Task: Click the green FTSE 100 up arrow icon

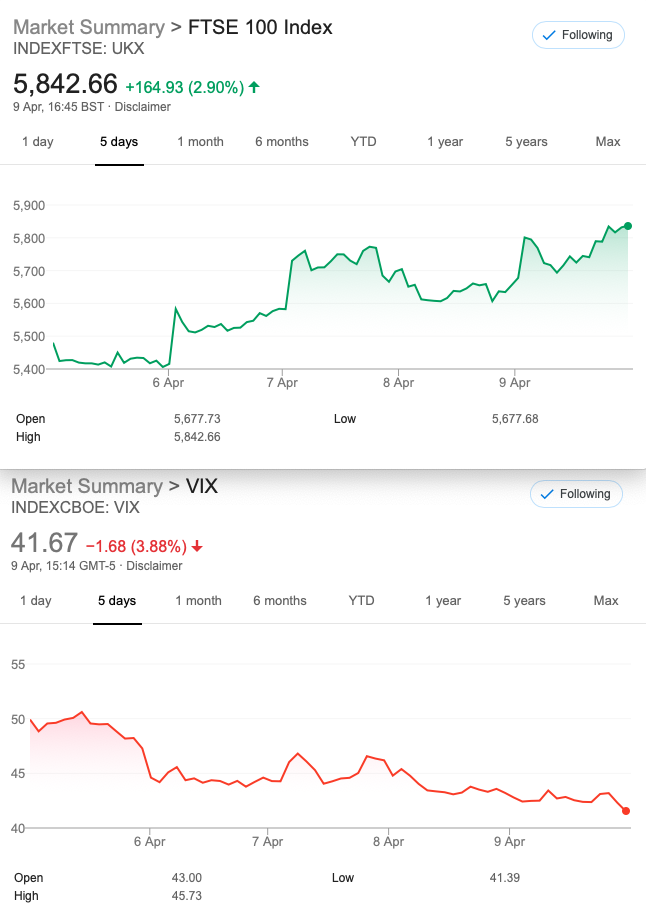Action: click(x=254, y=88)
